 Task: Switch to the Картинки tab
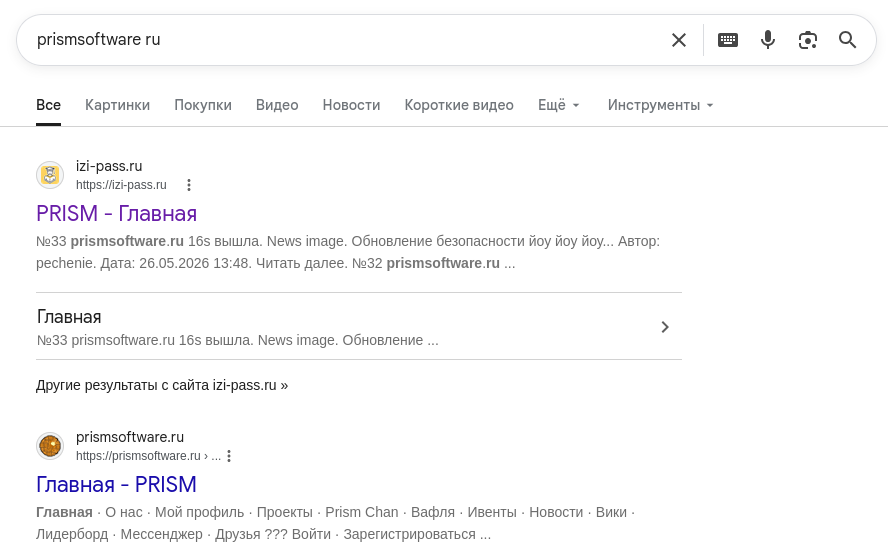click(x=117, y=105)
